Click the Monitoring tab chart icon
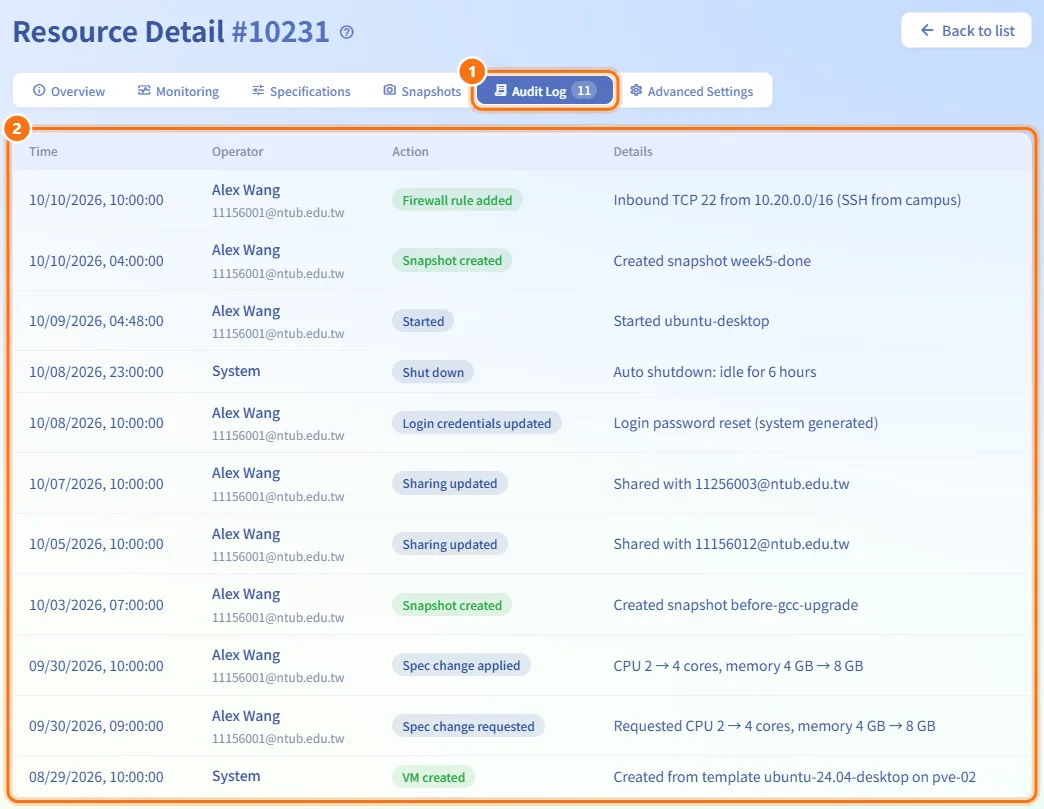The image size is (1044, 809). coord(144,91)
